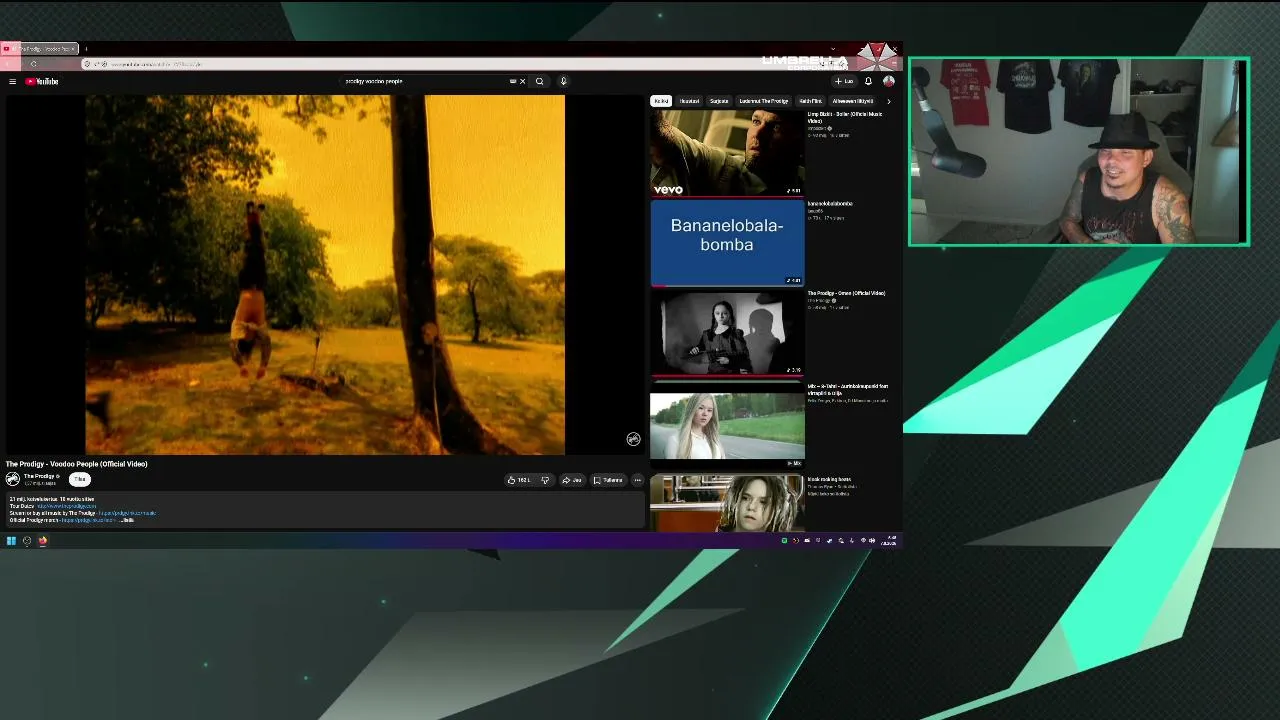Image resolution: width=1280 pixels, height=720 pixels.
Task: Reload the page in the browser
Action: [x=33, y=64]
